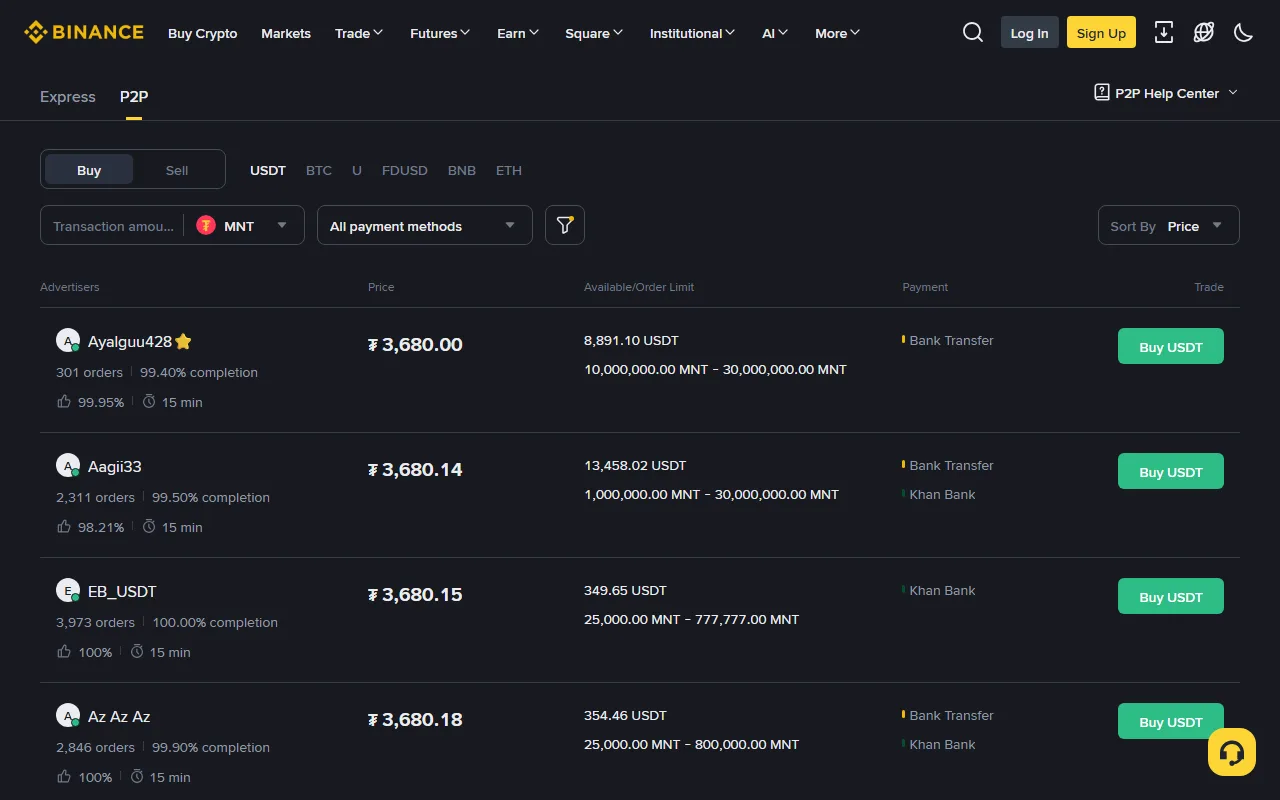Expand the AI menu
Viewport: 1280px width, 800px height.
[775, 33]
